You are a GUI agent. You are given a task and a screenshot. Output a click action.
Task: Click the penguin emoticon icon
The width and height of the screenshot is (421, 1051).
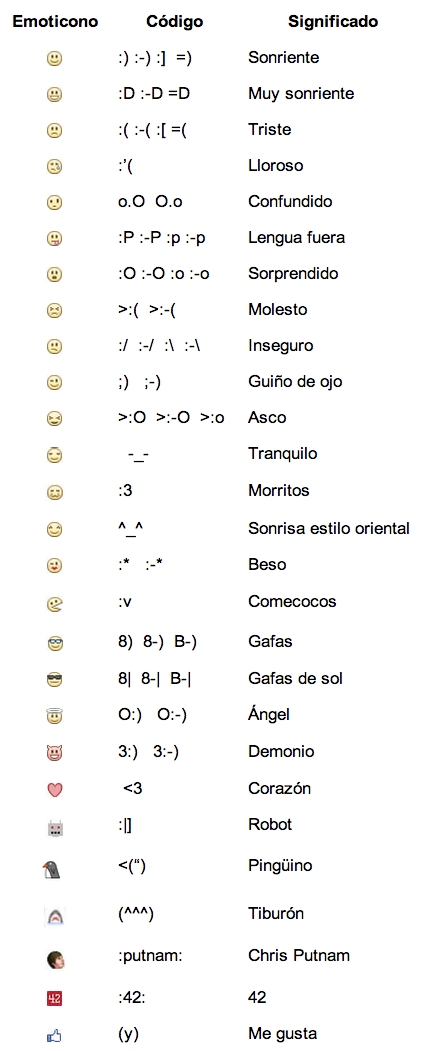coord(54,870)
